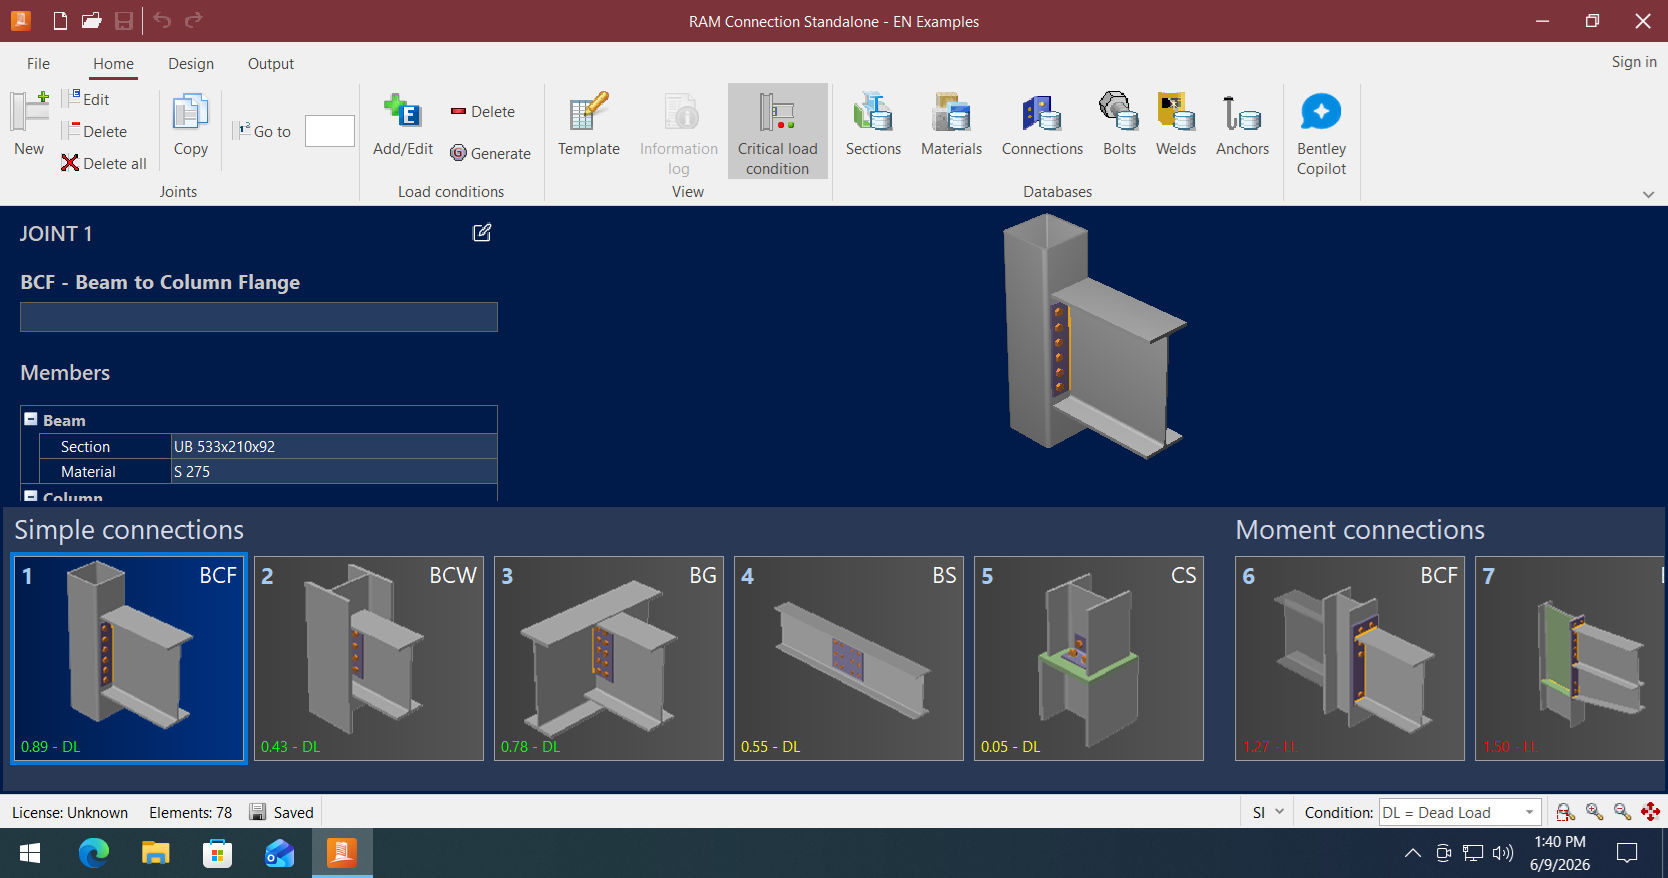
Task: Click the red pan arrows icon
Action: 1650,812
